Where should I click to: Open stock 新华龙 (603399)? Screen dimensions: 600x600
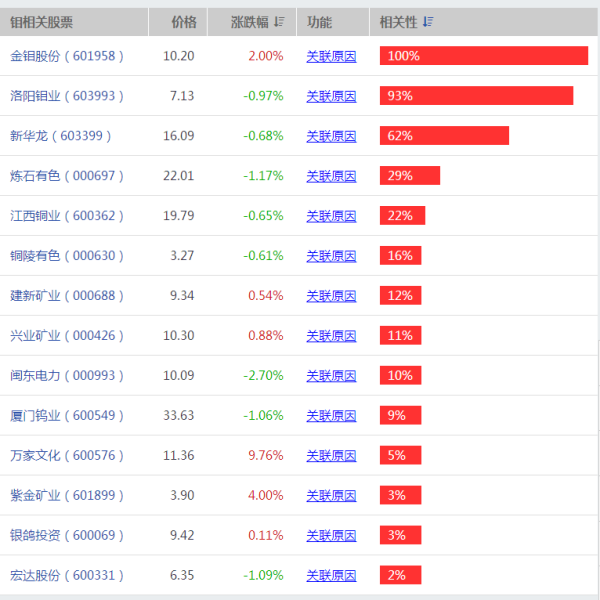point(60,136)
